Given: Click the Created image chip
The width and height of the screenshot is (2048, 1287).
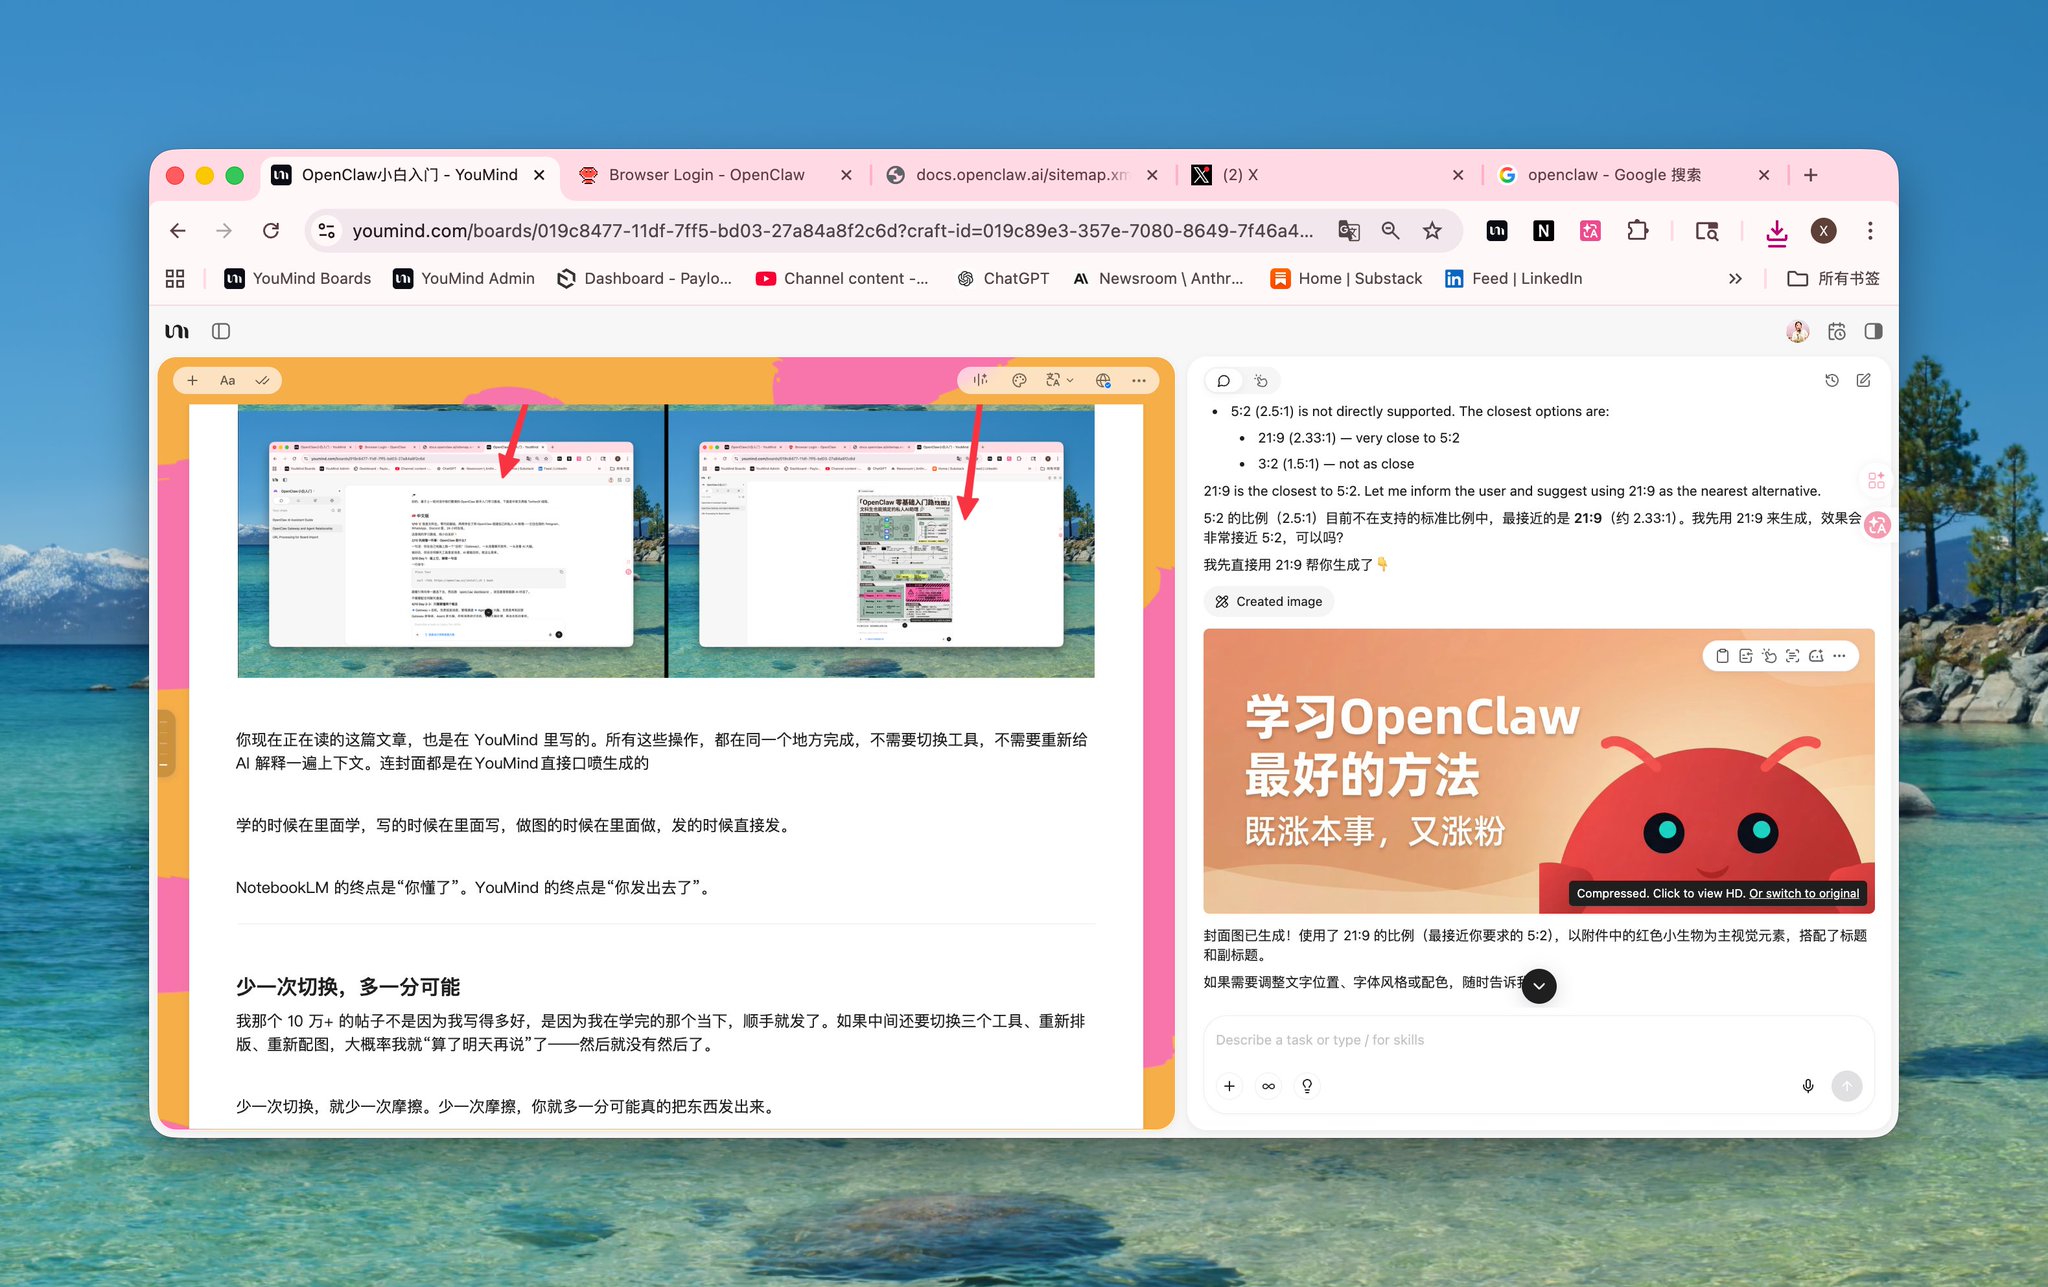Looking at the screenshot, I should pos(1268,601).
